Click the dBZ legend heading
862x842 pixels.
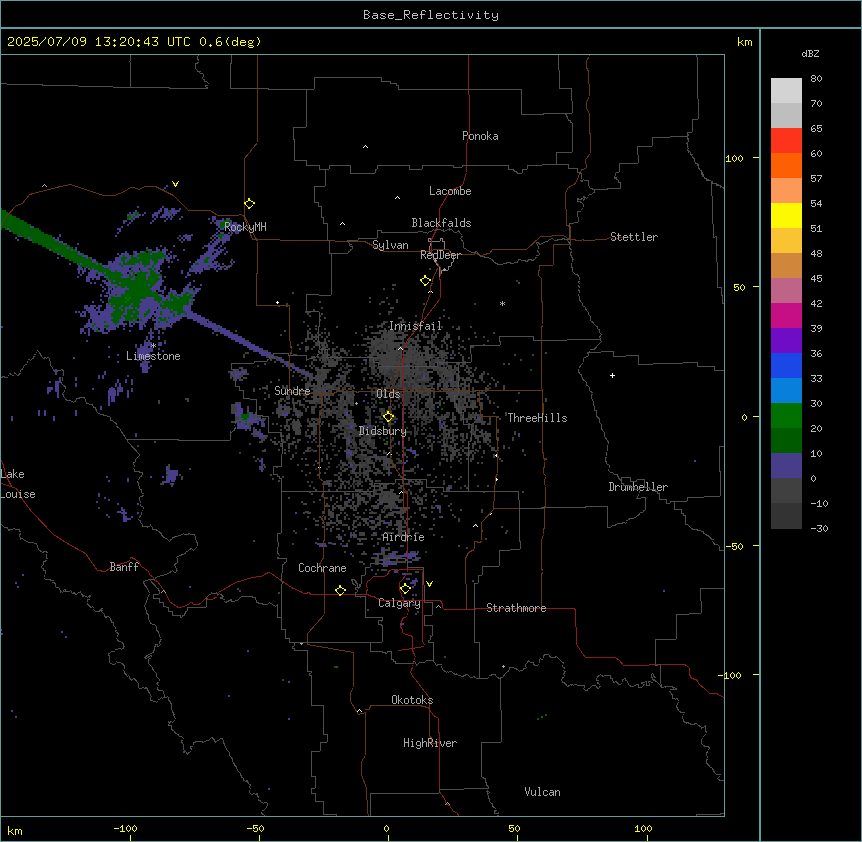[810, 53]
